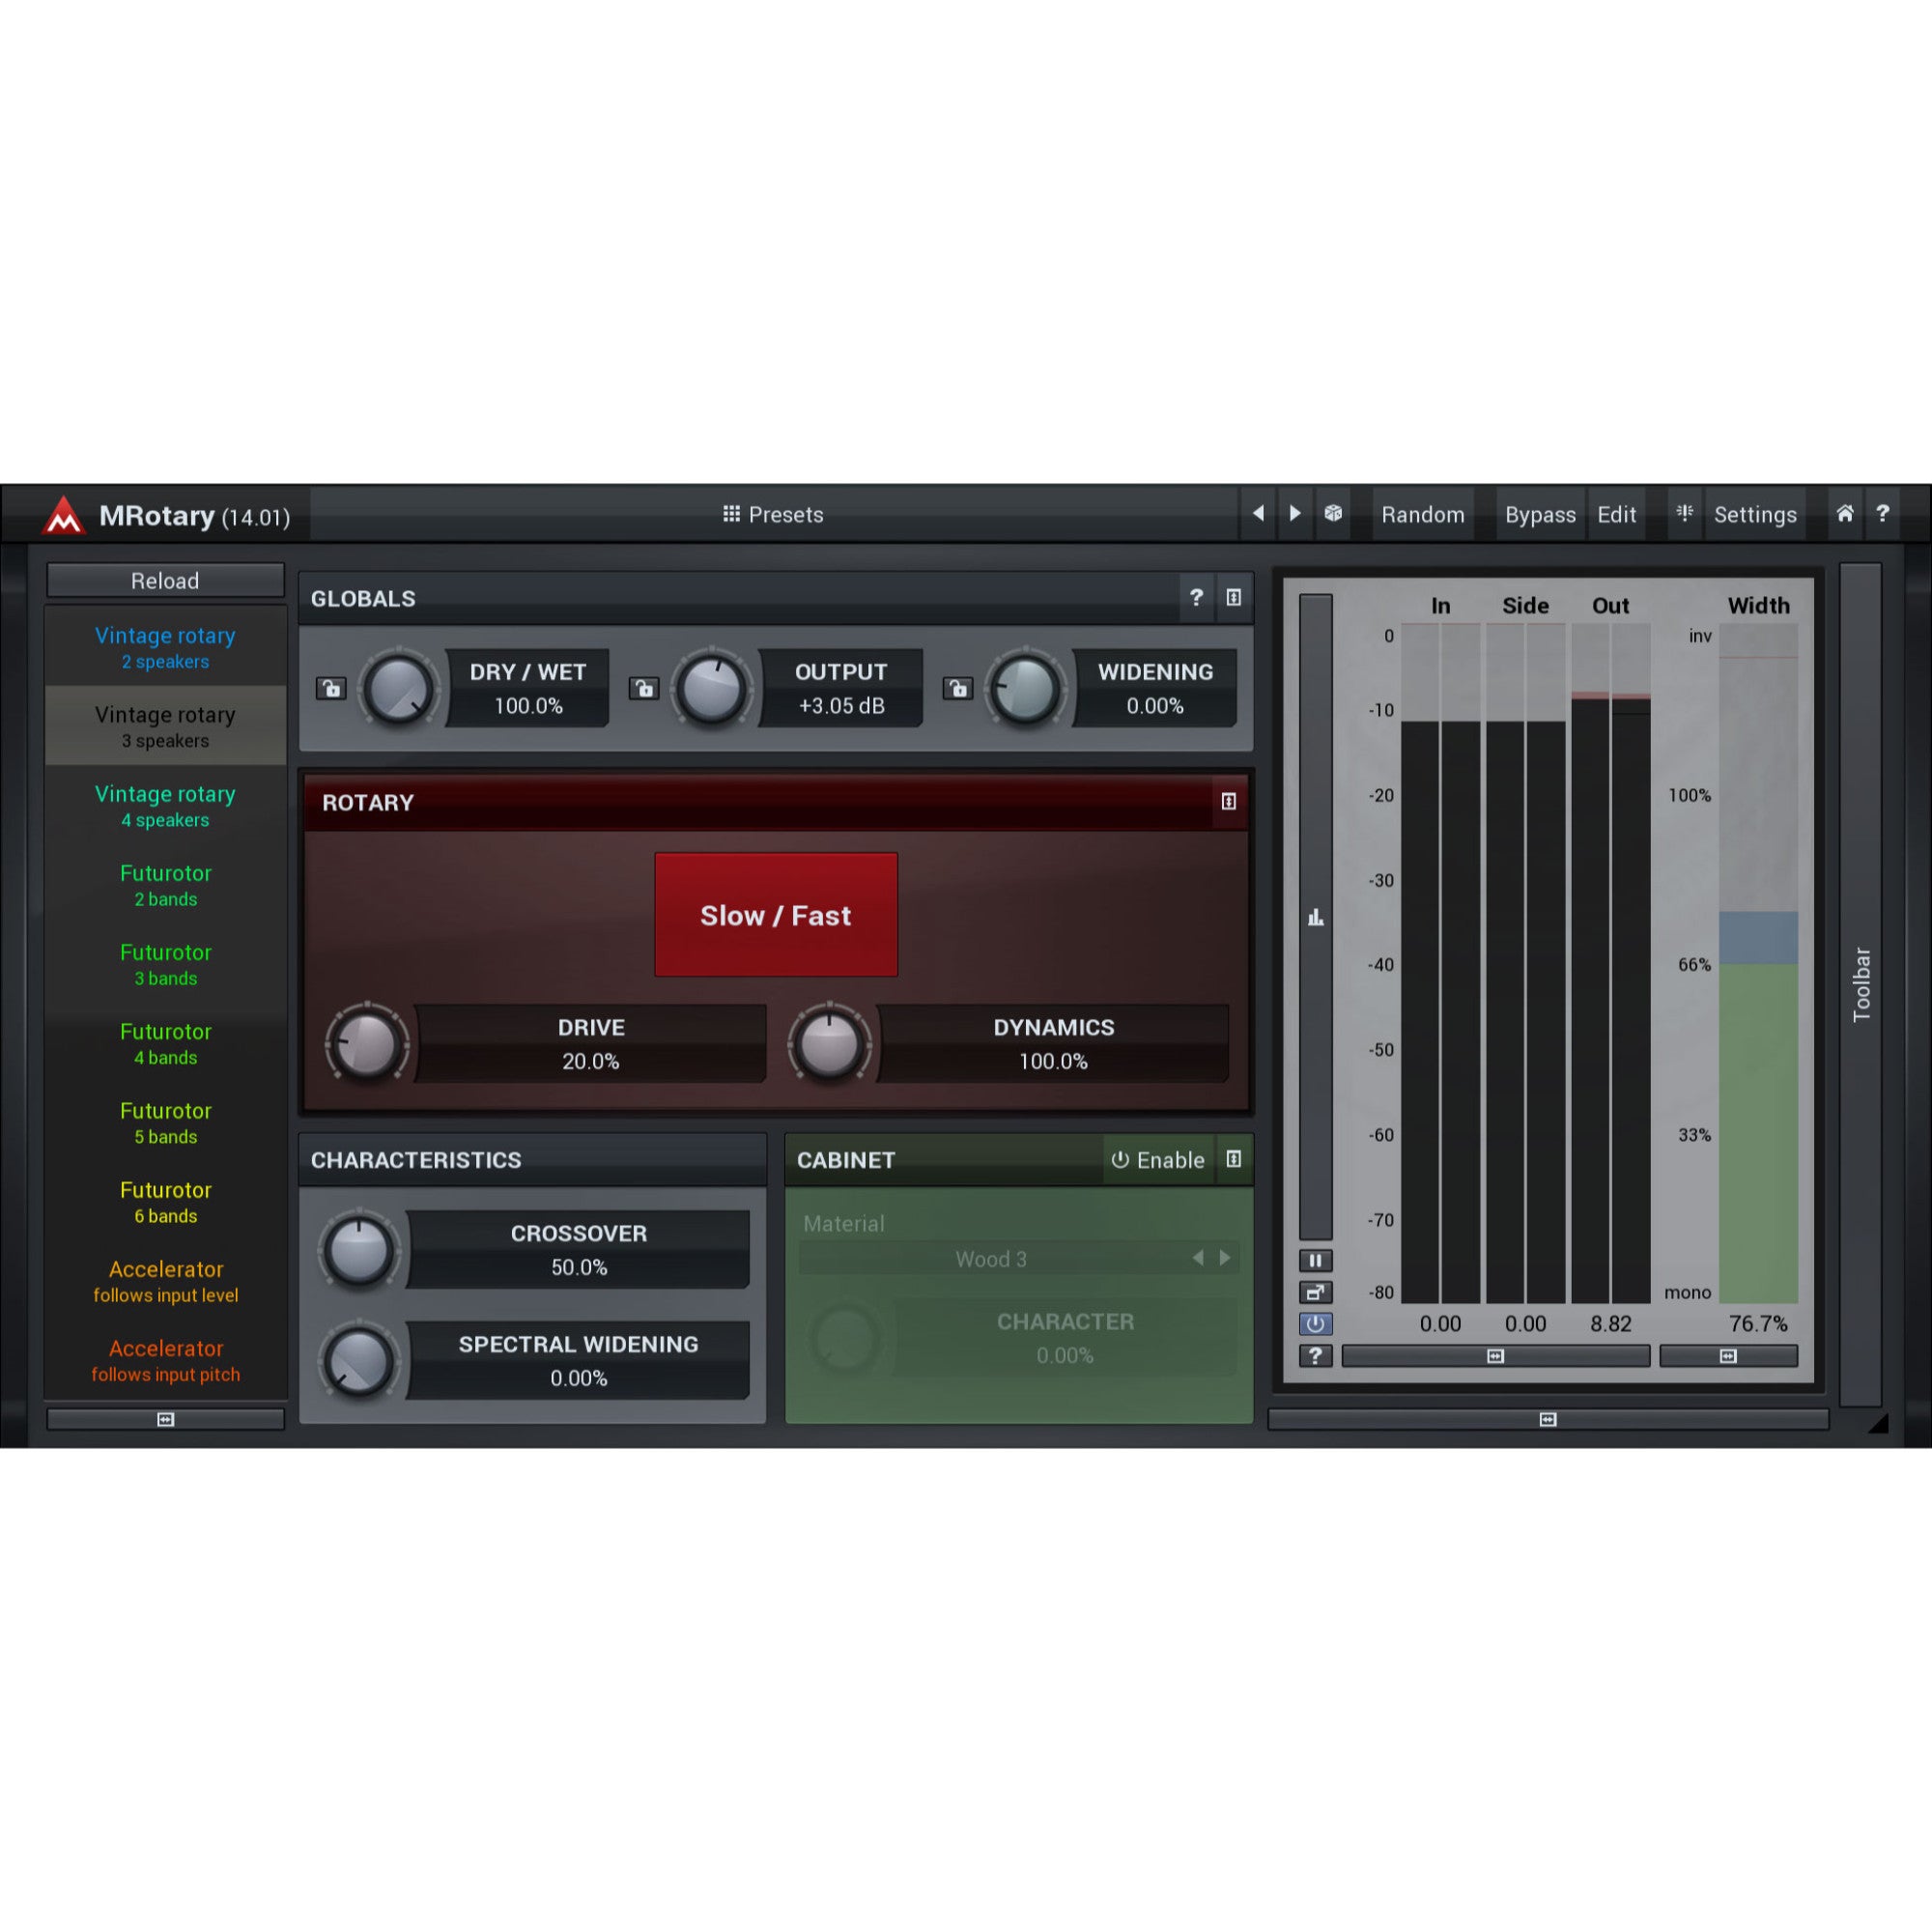Collapse the level meters section

(x=1495, y=1356)
